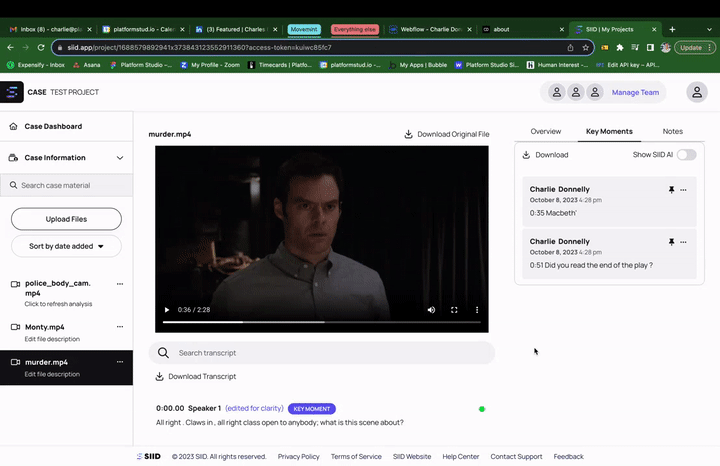Focus the Search case material field
The image size is (720, 466).
point(67,185)
